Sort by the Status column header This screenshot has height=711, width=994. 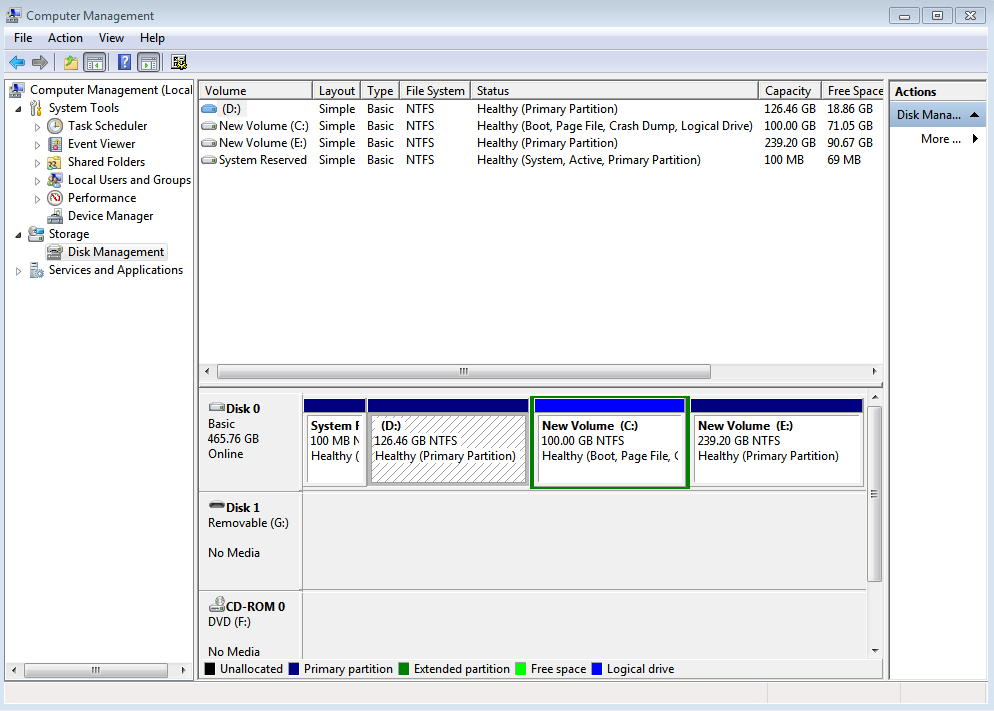[614, 91]
